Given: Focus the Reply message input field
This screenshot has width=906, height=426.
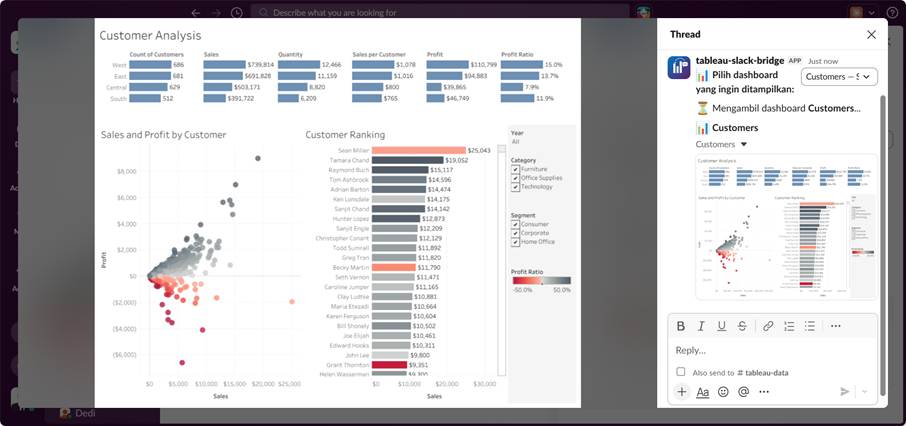Looking at the screenshot, I should click(x=773, y=350).
